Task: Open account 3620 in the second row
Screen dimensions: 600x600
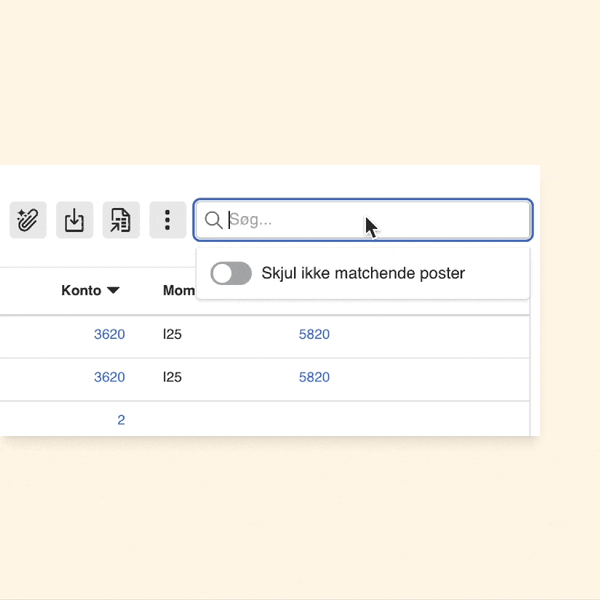Action: (109, 377)
